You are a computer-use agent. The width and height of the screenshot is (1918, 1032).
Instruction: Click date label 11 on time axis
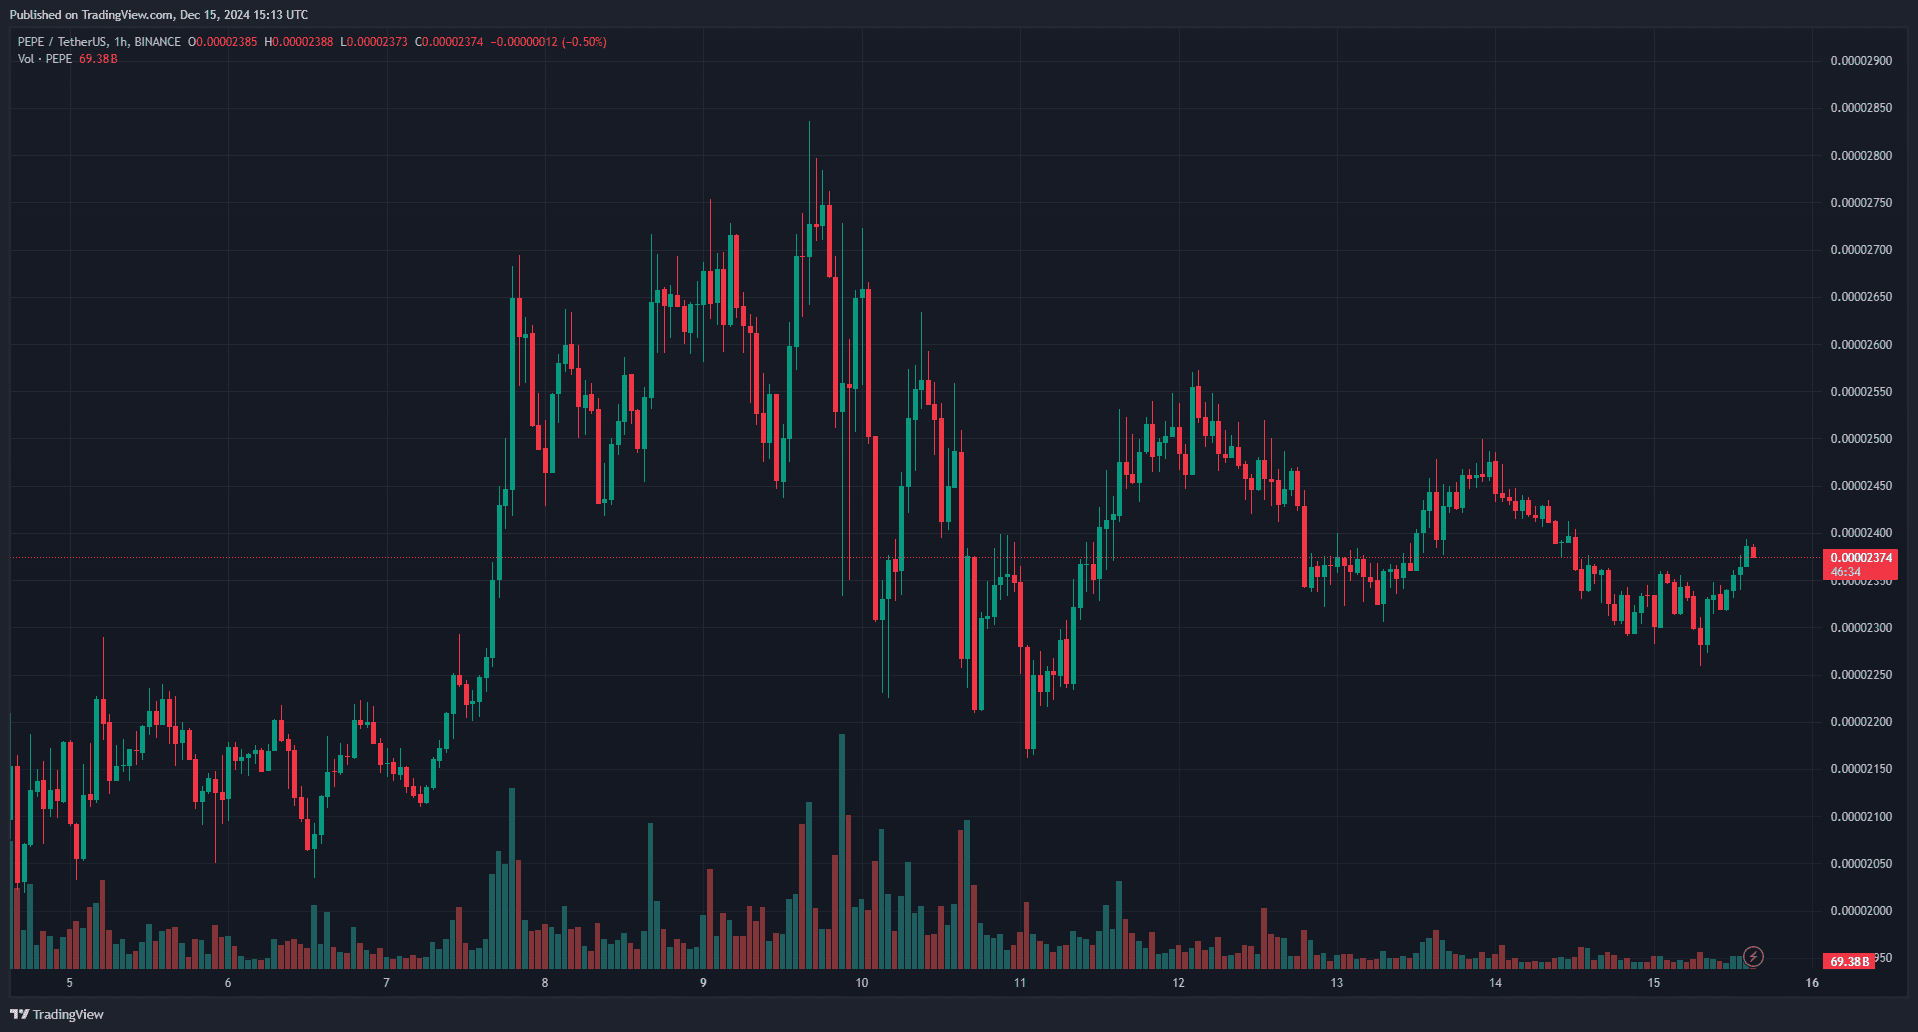coord(1020,983)
